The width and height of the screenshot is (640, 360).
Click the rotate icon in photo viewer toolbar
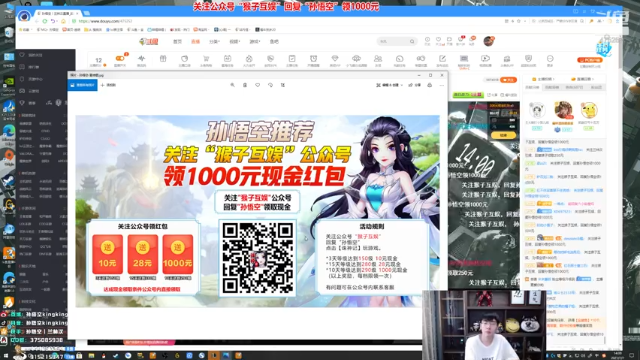[x=270, y=85]
